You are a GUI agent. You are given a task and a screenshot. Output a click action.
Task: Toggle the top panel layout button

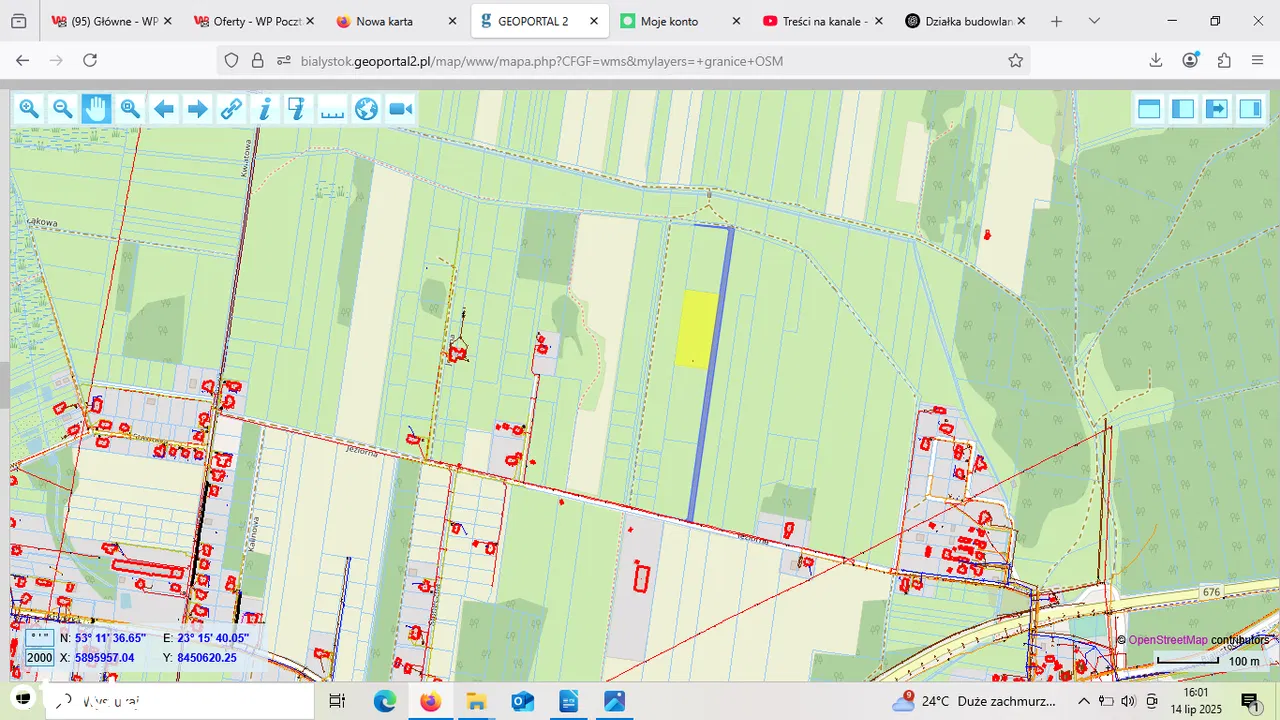(x=1149, y=109)
